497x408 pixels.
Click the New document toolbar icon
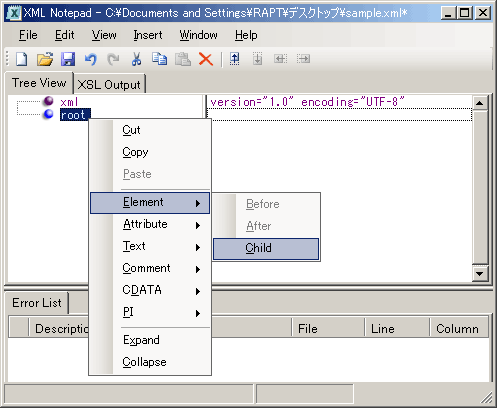click(22, 59)
